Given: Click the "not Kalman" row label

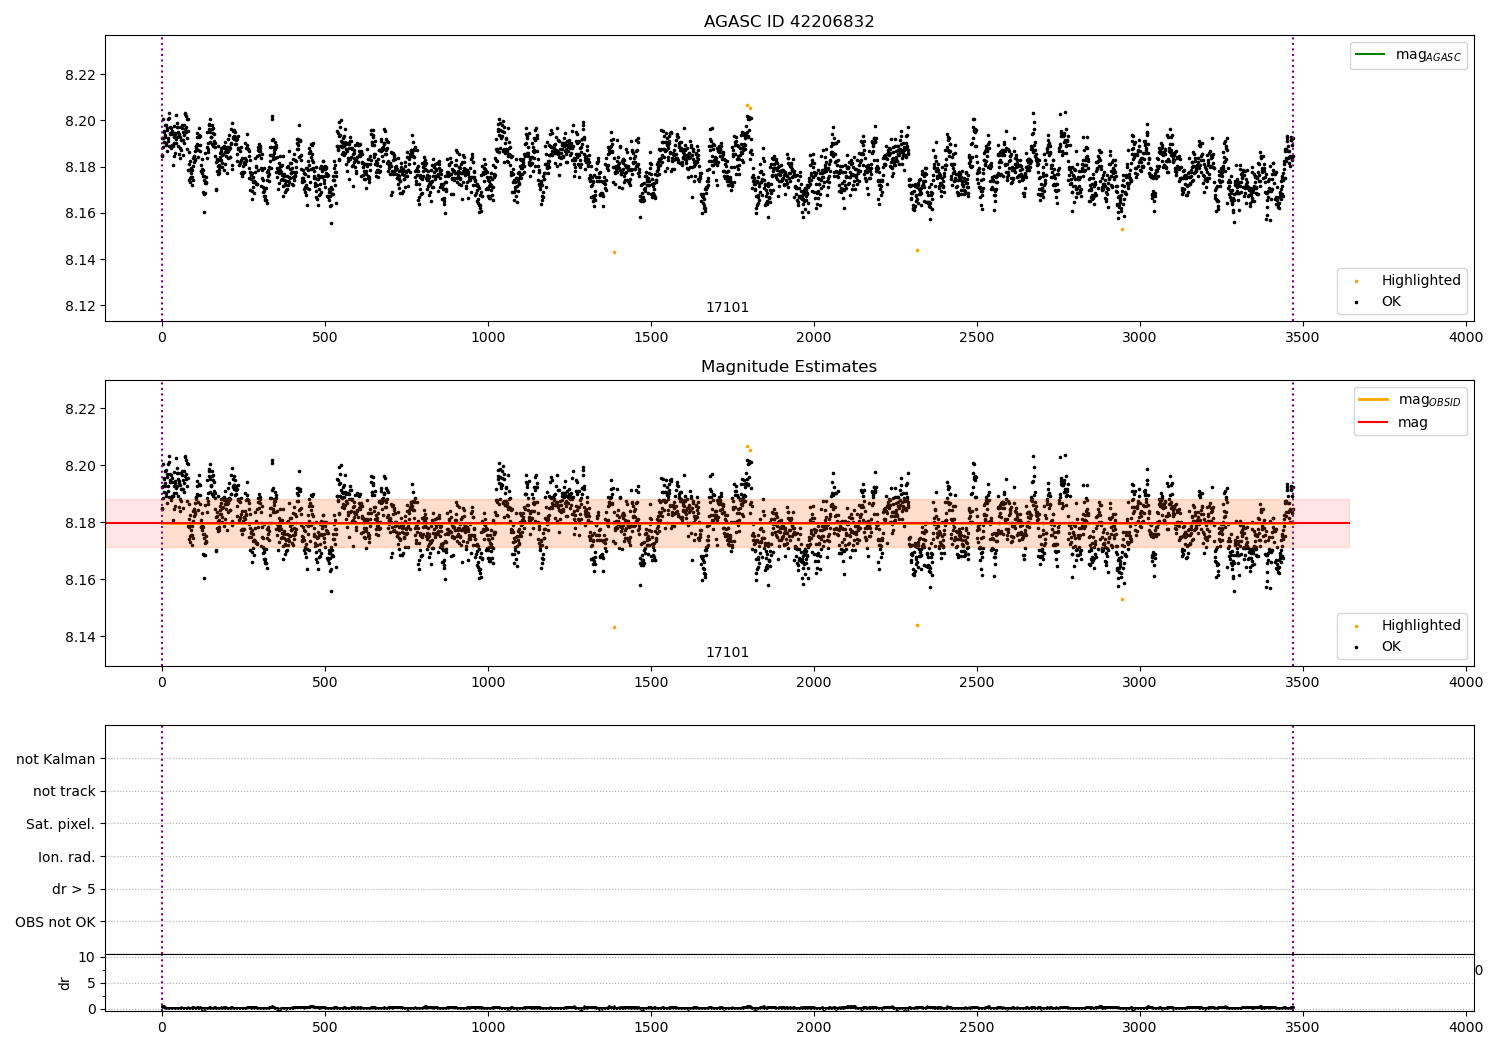Looking at the screenshot, I should [56, 759].
